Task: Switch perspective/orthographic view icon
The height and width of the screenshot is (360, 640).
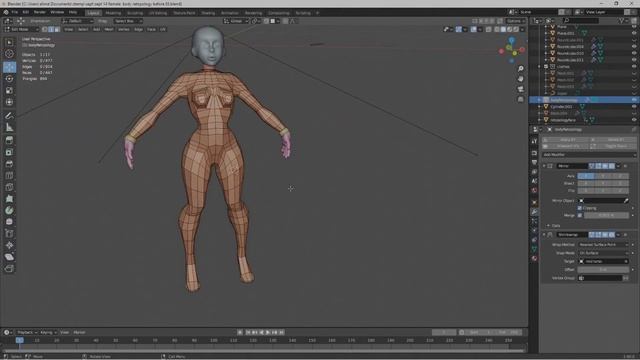Action: (520, 99)
